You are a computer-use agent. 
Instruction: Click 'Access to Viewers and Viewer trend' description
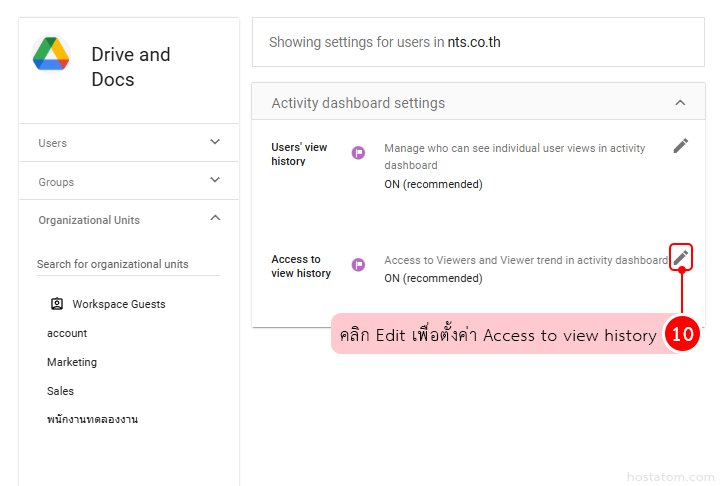click(x=526, y=260)
